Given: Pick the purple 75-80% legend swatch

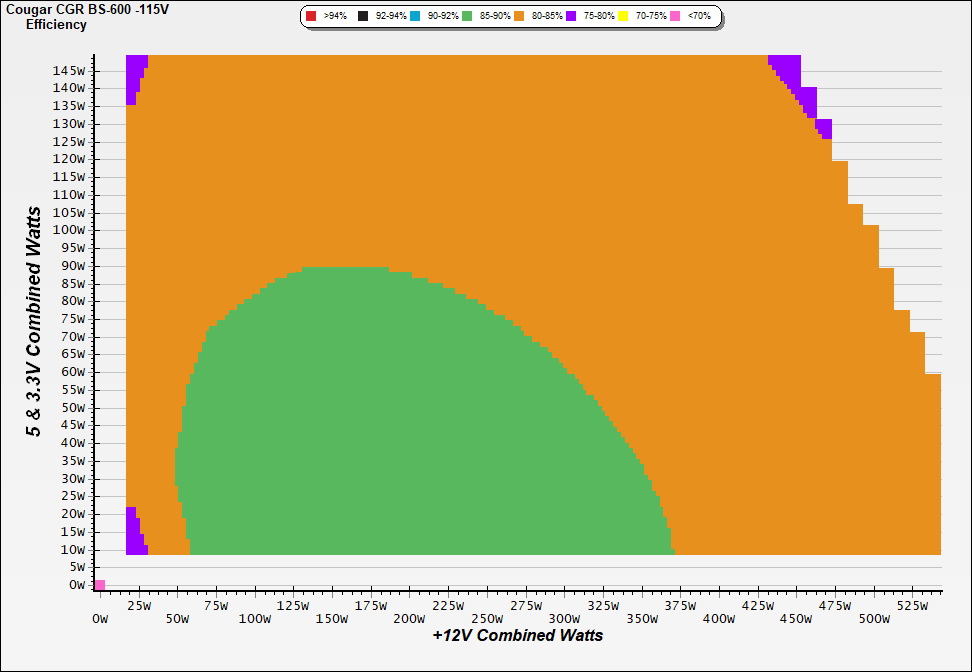Looking at the screenshot, I should [571, 17].
